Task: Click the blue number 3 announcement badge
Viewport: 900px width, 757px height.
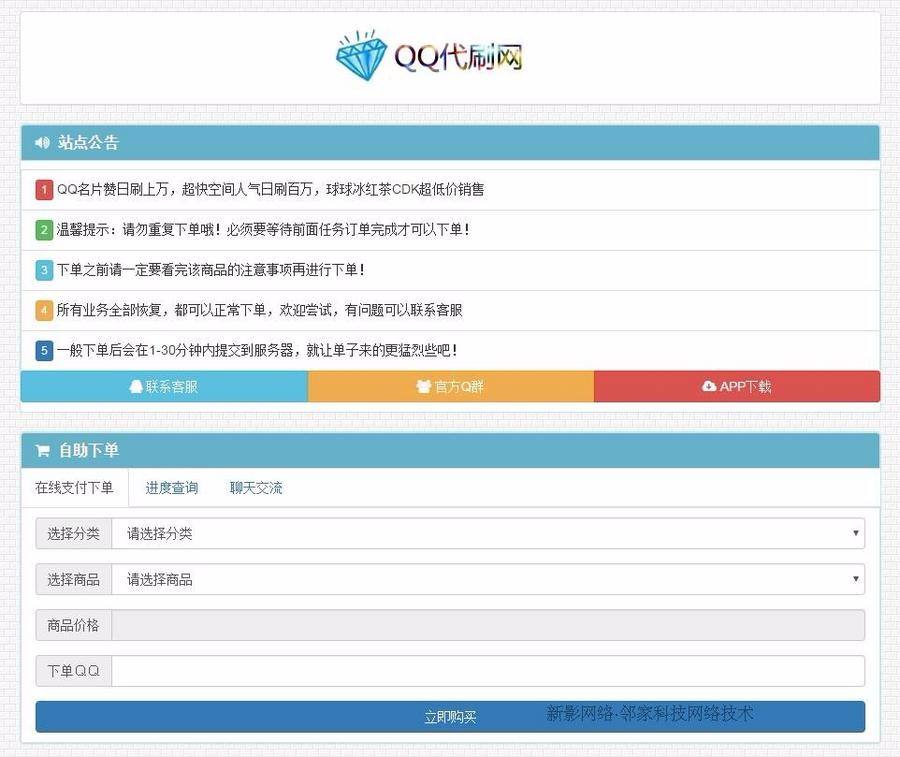Action: 42,270
